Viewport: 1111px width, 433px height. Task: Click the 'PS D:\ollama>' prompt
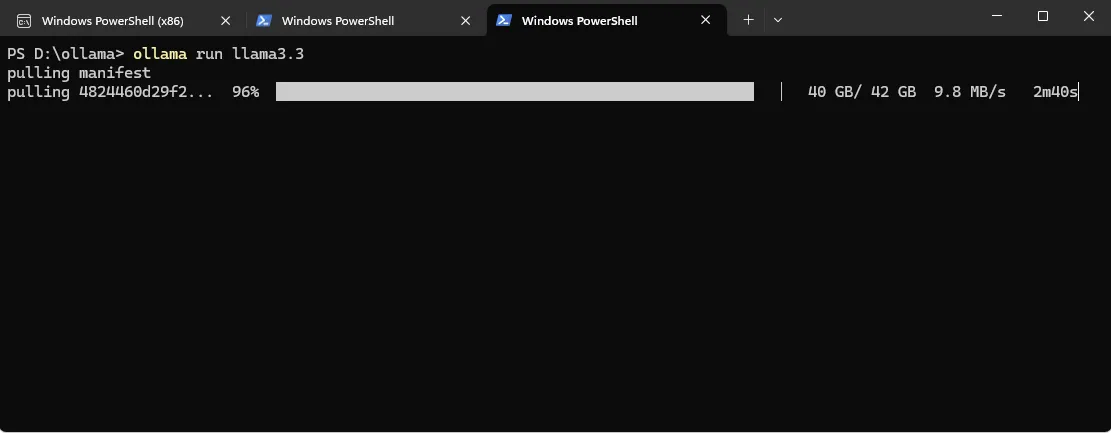(66, 54)
